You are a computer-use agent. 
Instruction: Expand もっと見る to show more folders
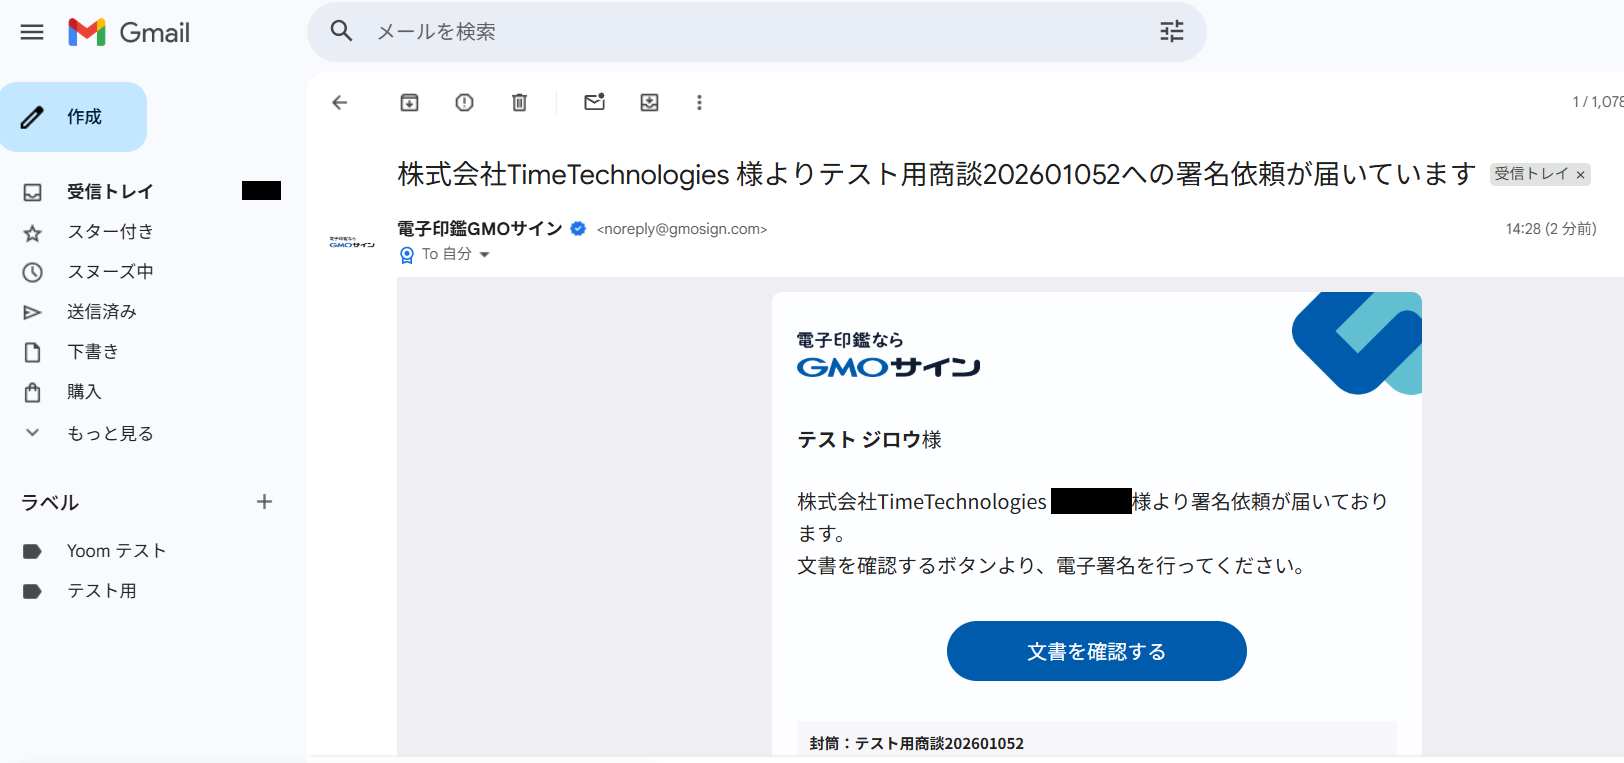coord(110,433)
